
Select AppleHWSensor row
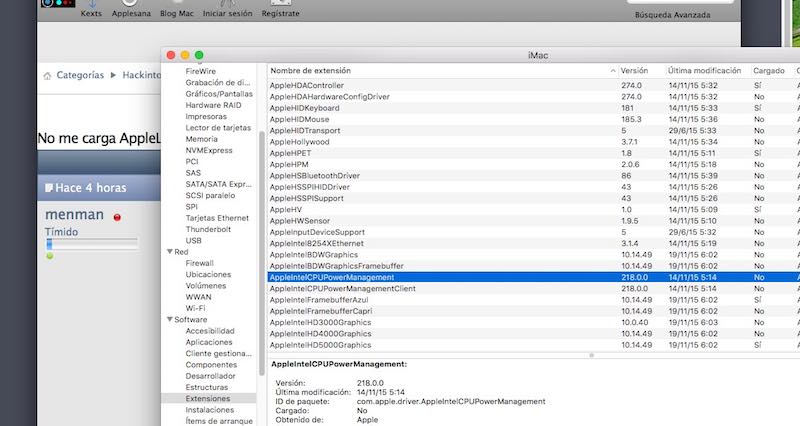533,220
